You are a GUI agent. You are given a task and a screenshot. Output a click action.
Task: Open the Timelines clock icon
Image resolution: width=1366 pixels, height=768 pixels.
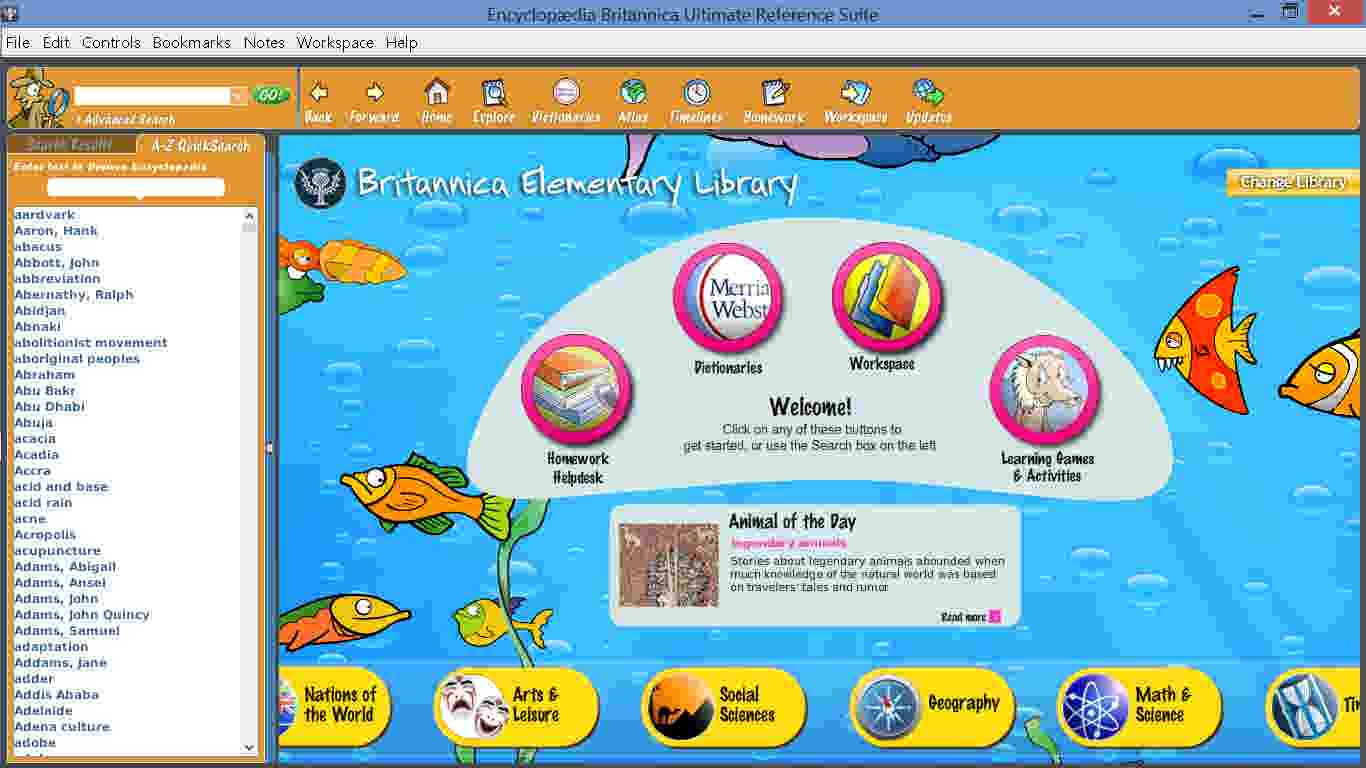(697, 94)
